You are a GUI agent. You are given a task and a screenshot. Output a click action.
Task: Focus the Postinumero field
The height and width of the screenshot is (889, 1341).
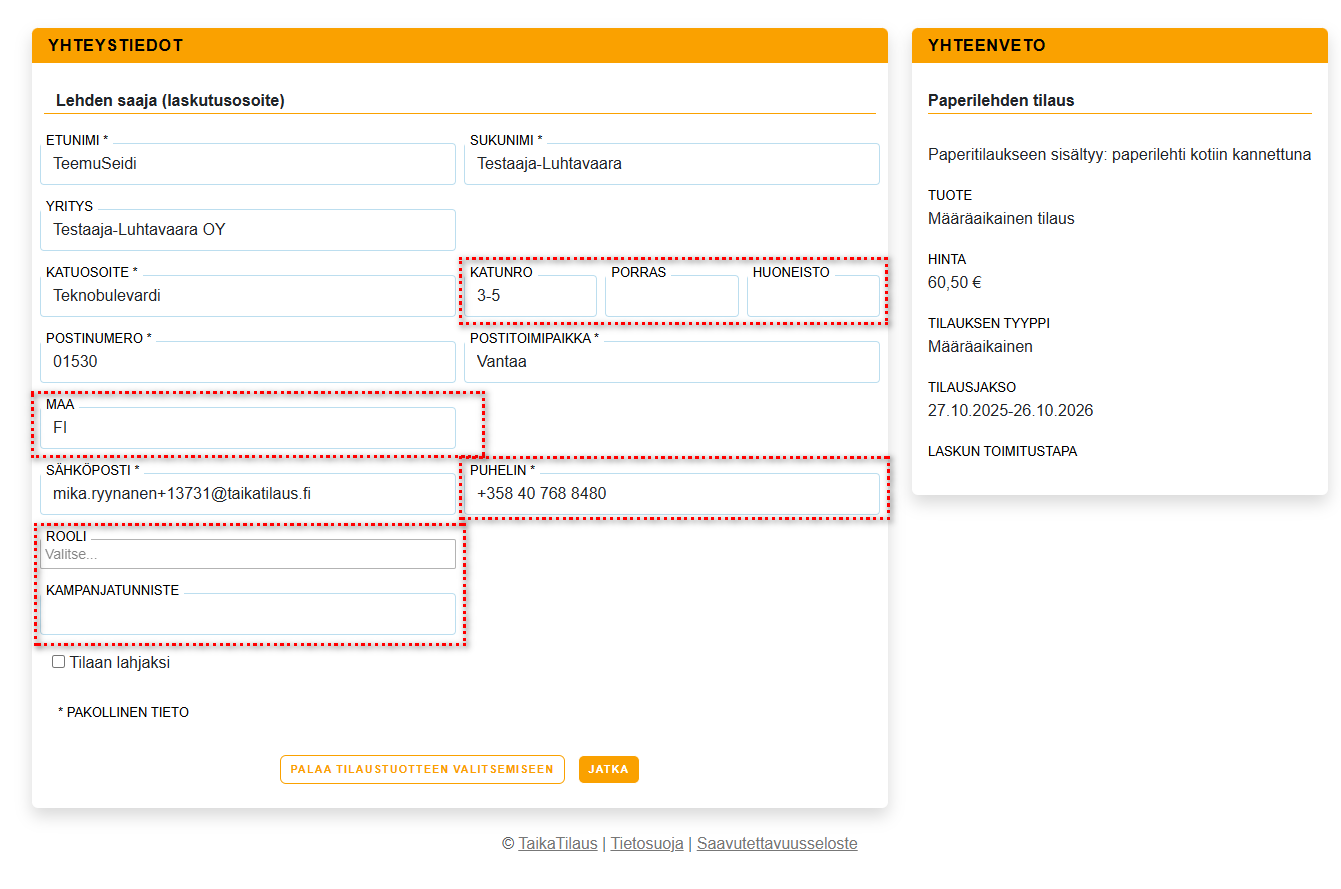tap(248, 362)
